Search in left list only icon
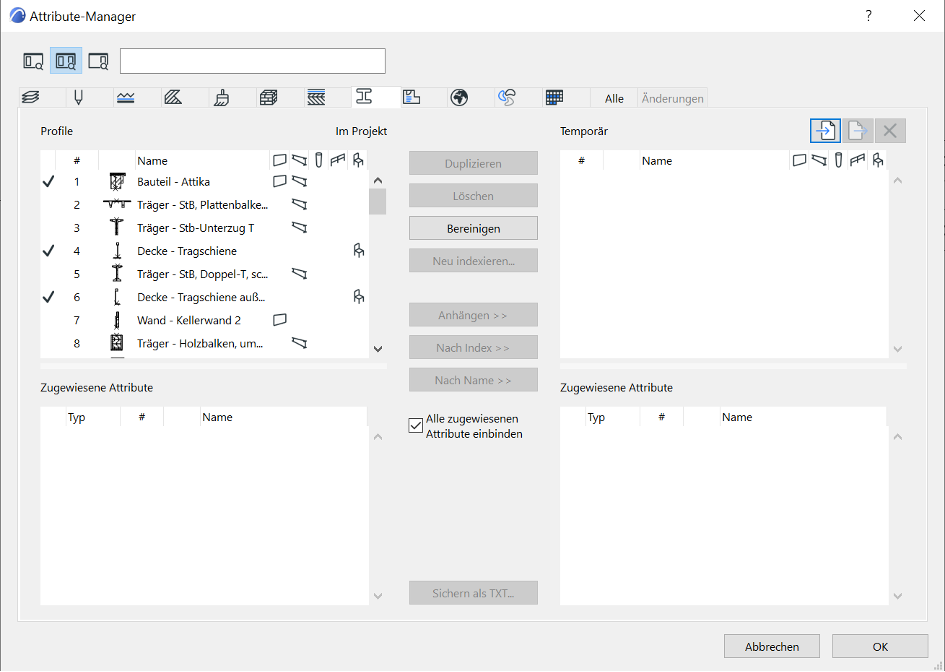The width and height of the screenshot is (945, 672). (x=33, y=61)
